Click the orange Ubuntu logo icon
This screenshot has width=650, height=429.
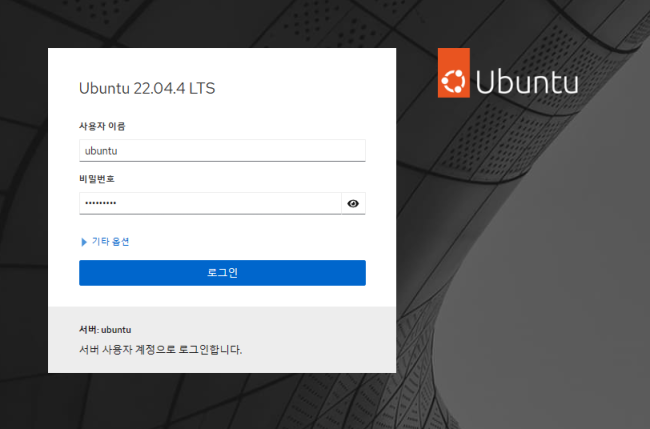(454, 73)
